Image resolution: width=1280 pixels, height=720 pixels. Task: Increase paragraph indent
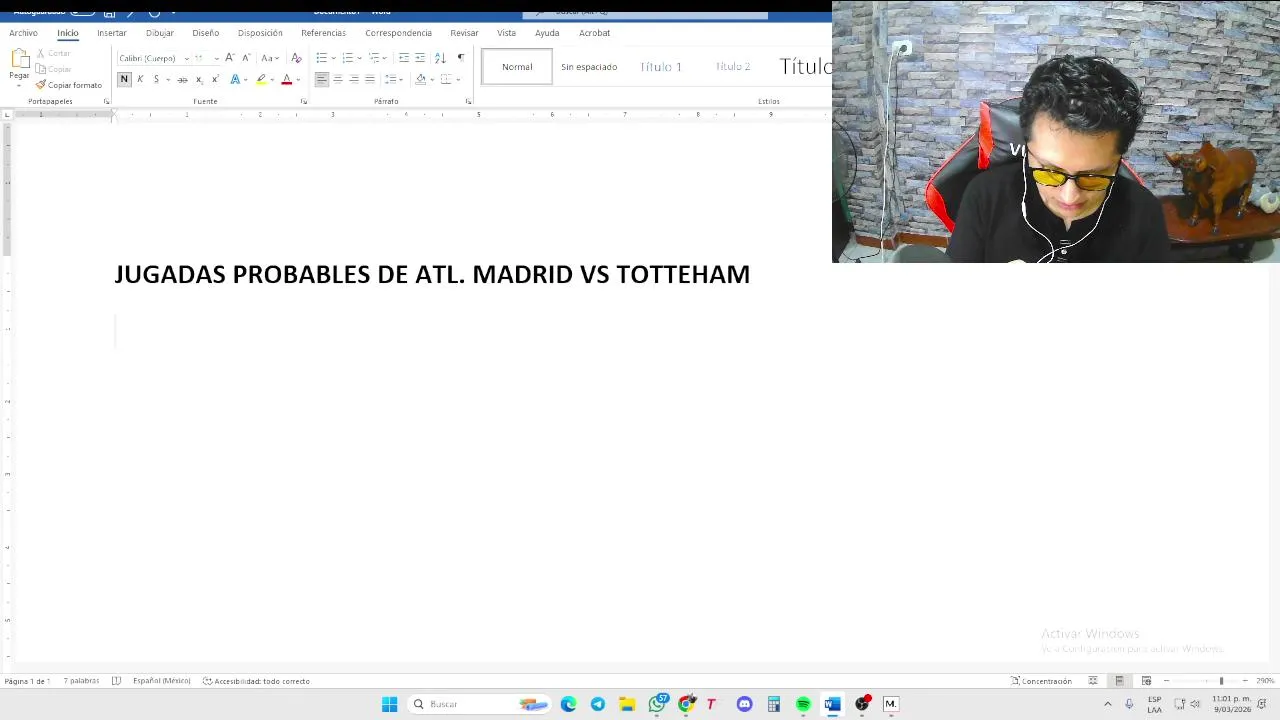click(420, 58)
